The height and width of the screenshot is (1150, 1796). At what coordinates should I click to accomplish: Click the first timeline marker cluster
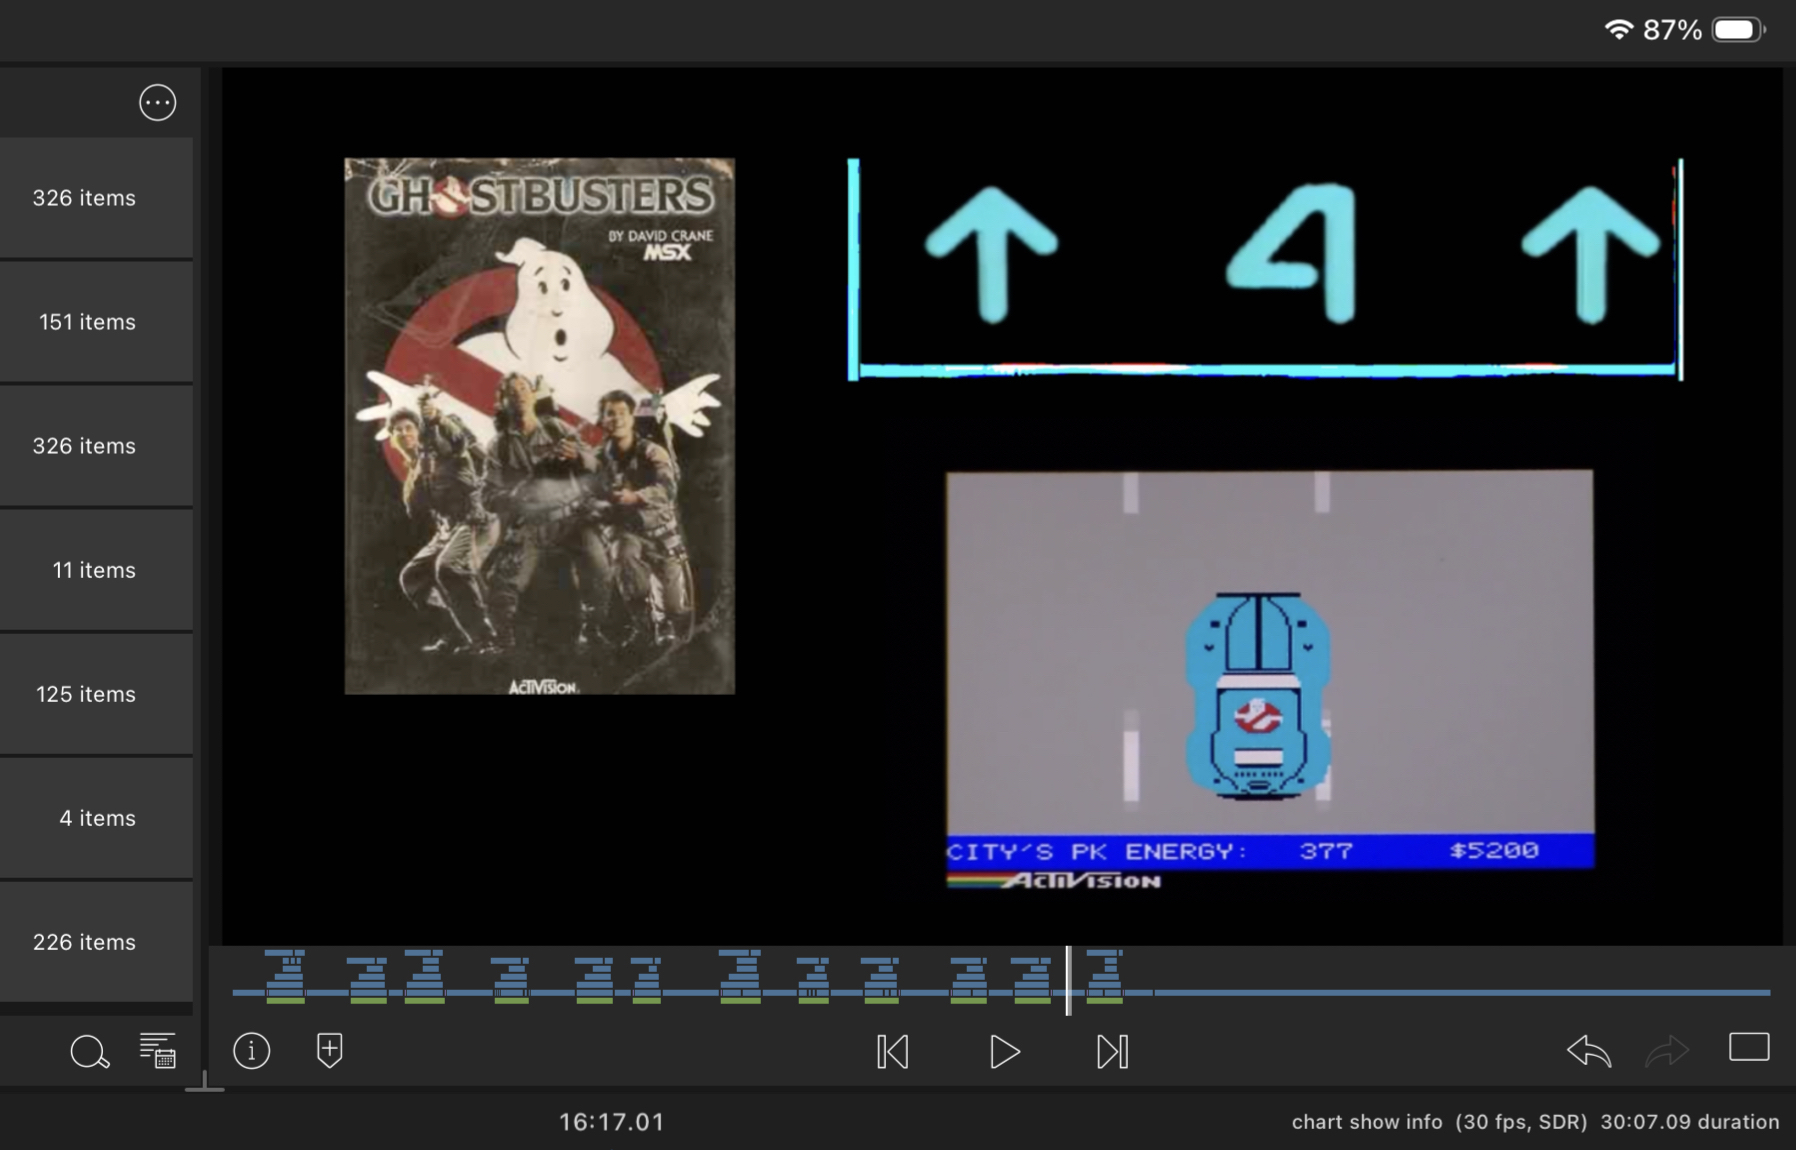coord(286,977)
